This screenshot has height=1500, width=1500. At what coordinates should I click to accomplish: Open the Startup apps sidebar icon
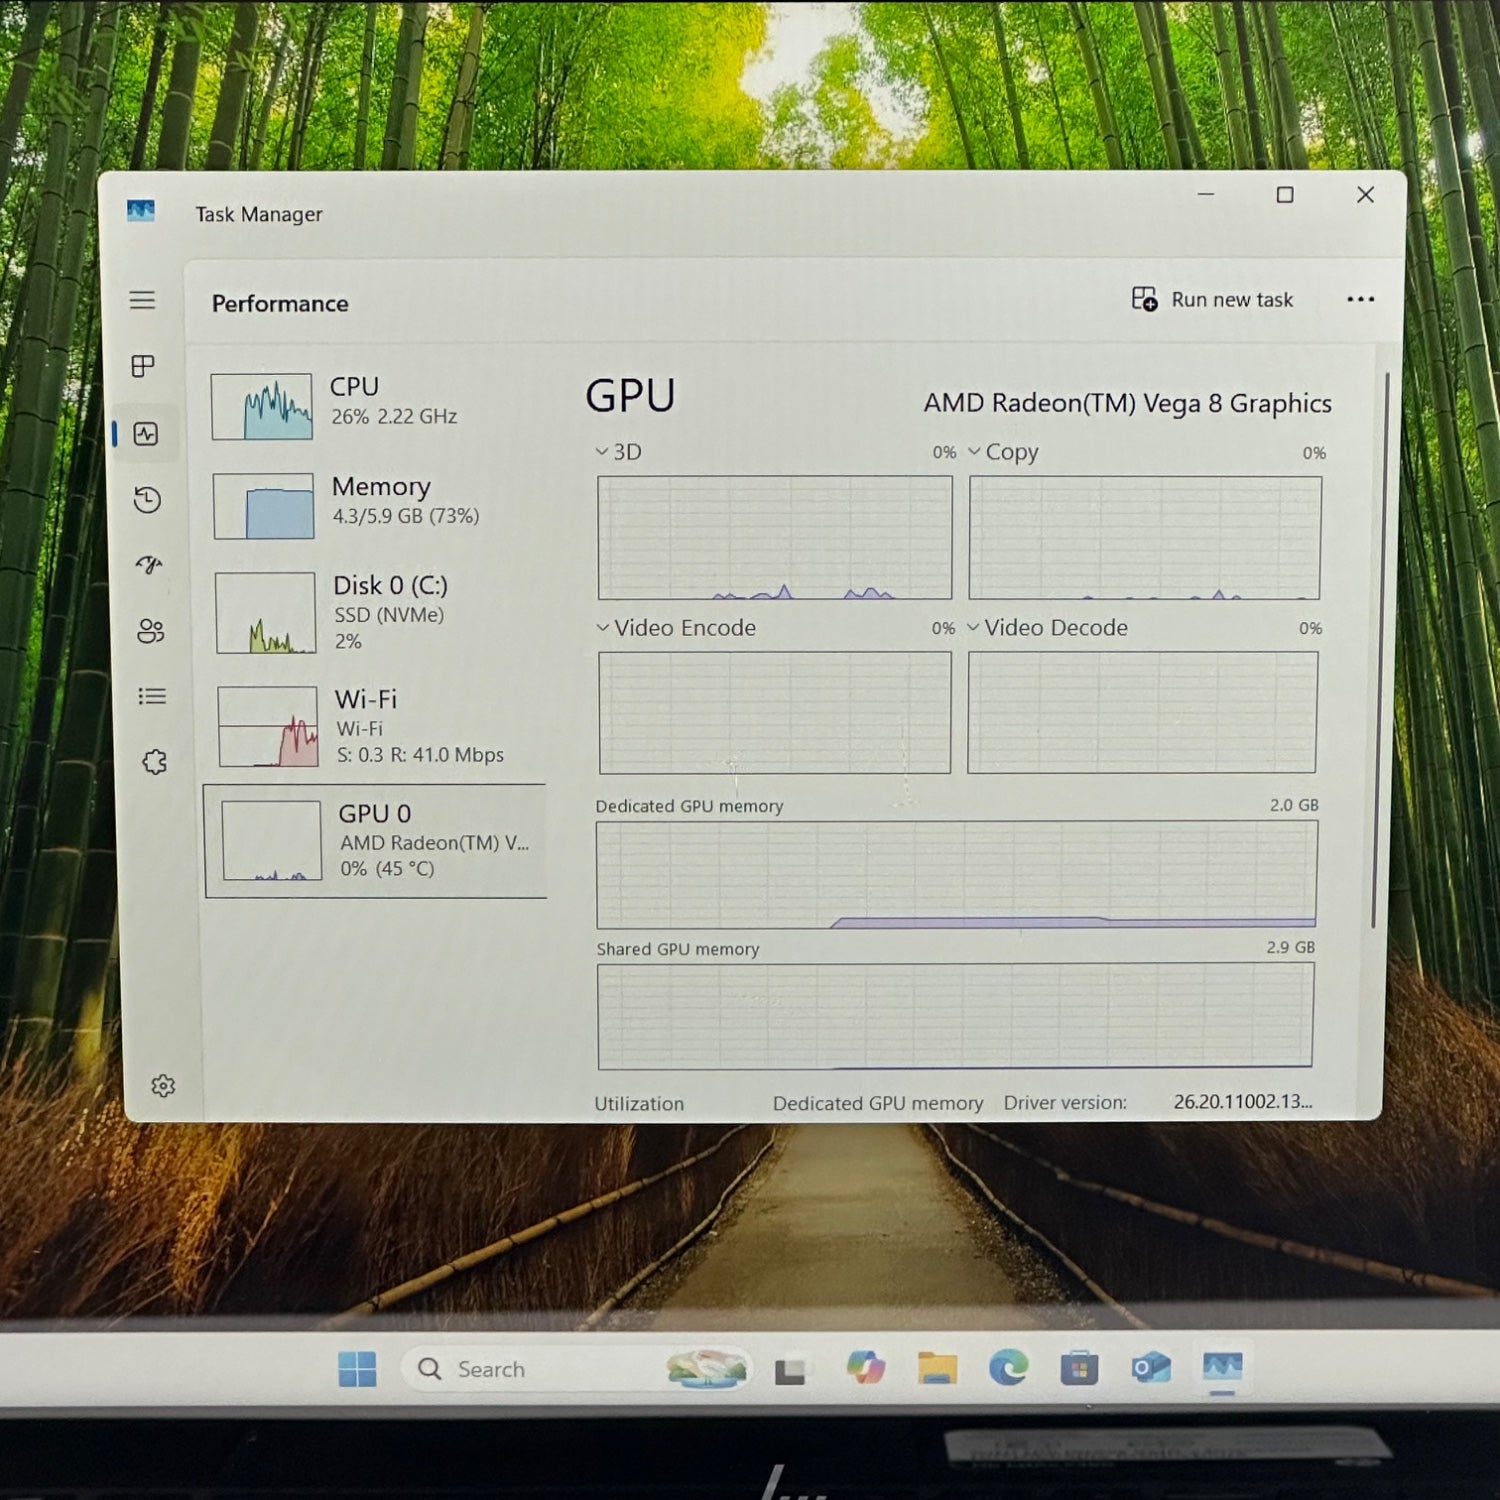click(149, 565)
